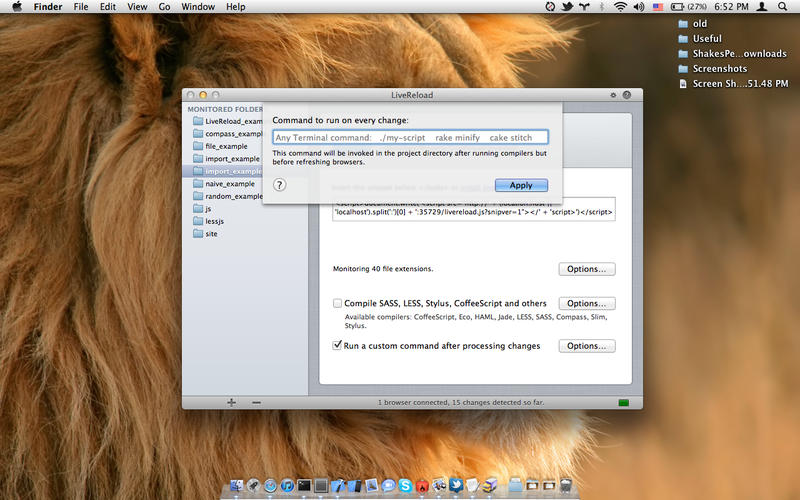Open the Wi-Fi status menu
The width and height of the screenshot is (800, 500).
(x=620, y=7)
